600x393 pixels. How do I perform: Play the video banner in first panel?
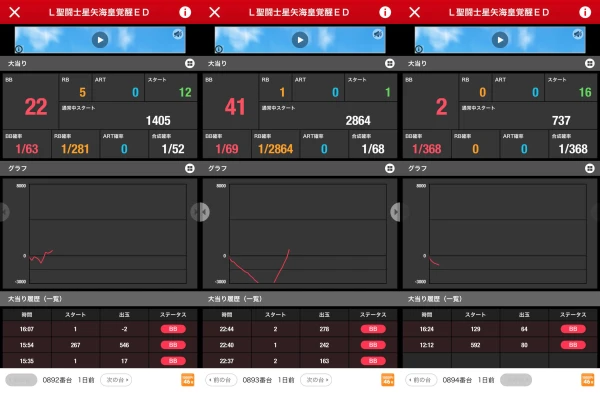coord(100,40)
